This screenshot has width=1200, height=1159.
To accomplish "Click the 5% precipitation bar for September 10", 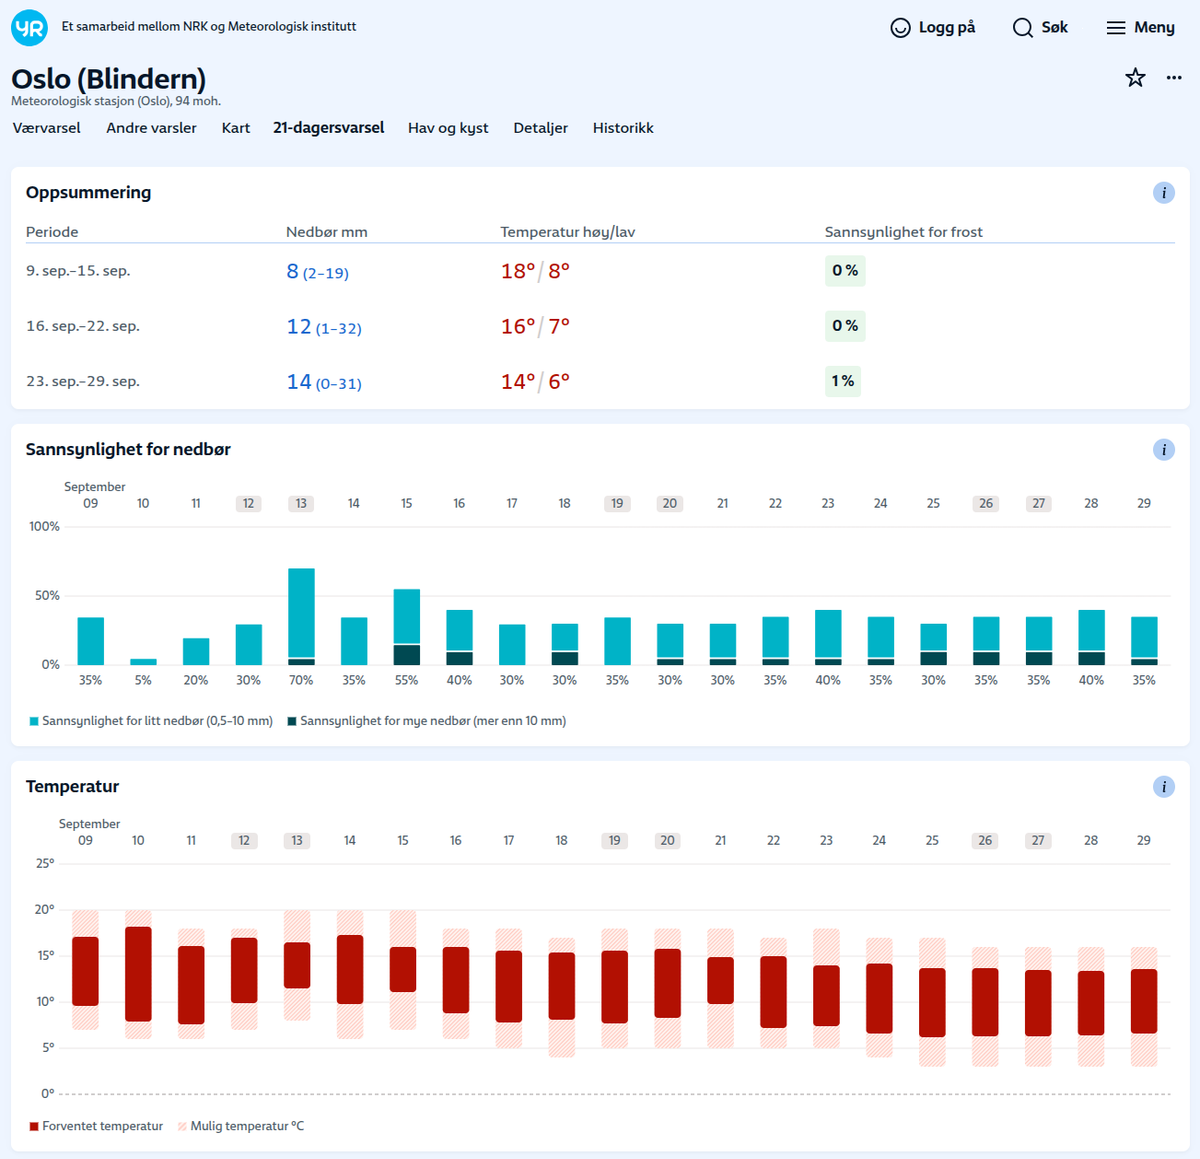I will pos(143,662).
